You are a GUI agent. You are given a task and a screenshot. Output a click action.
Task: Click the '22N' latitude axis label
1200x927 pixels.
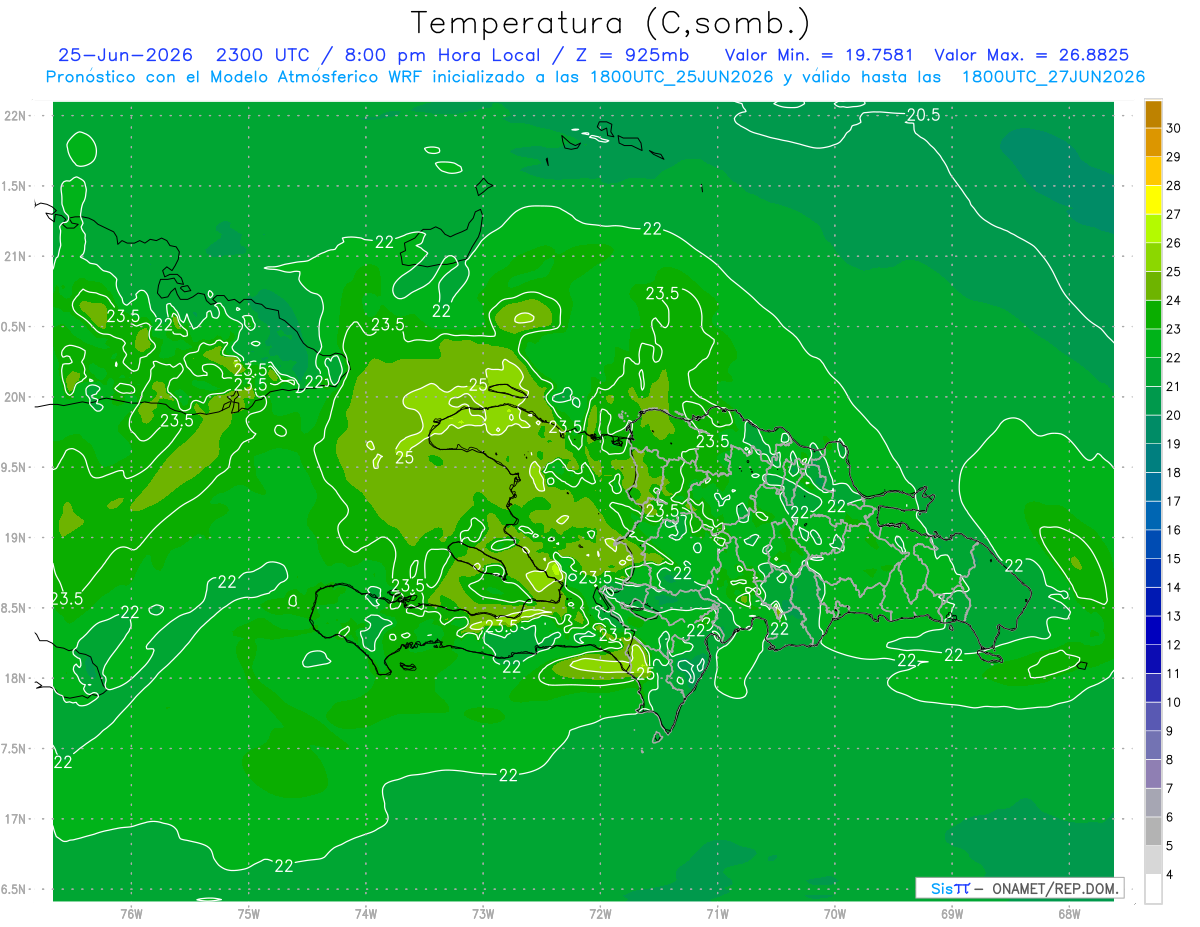tap(16, 116)
